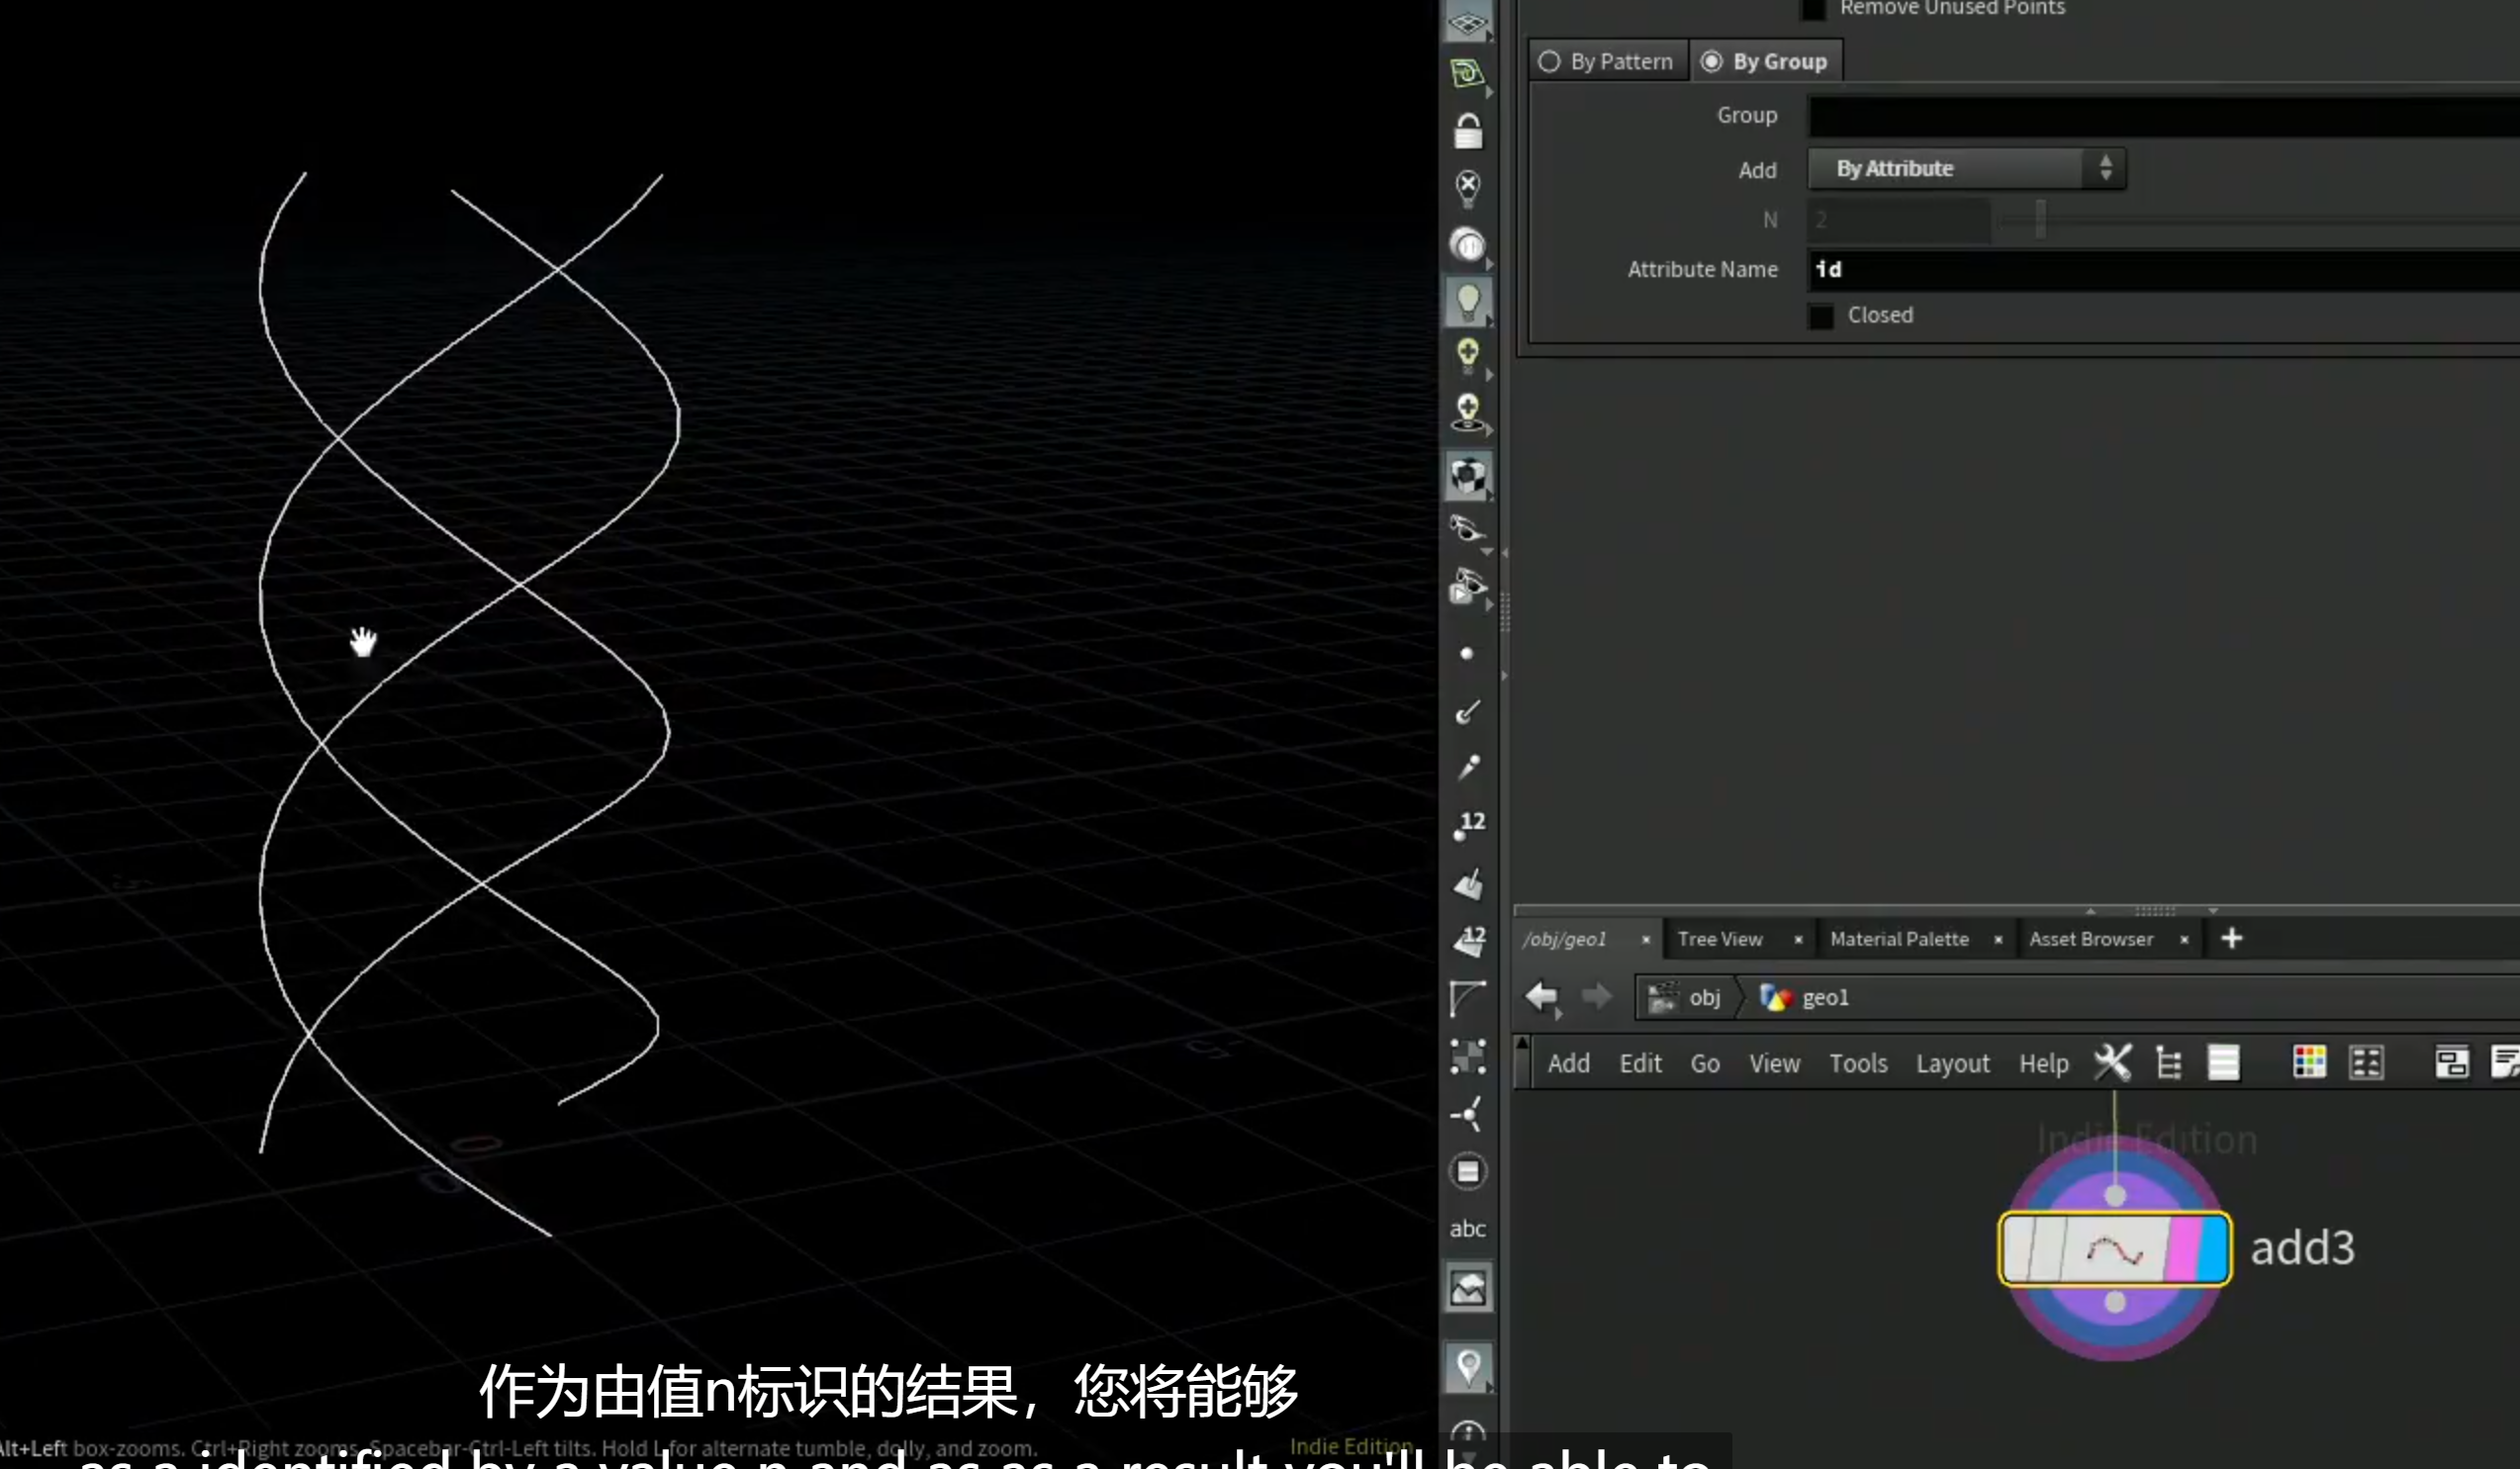
Task: Toggle the primitive hulls curve icon
Action: point(1467,998)
